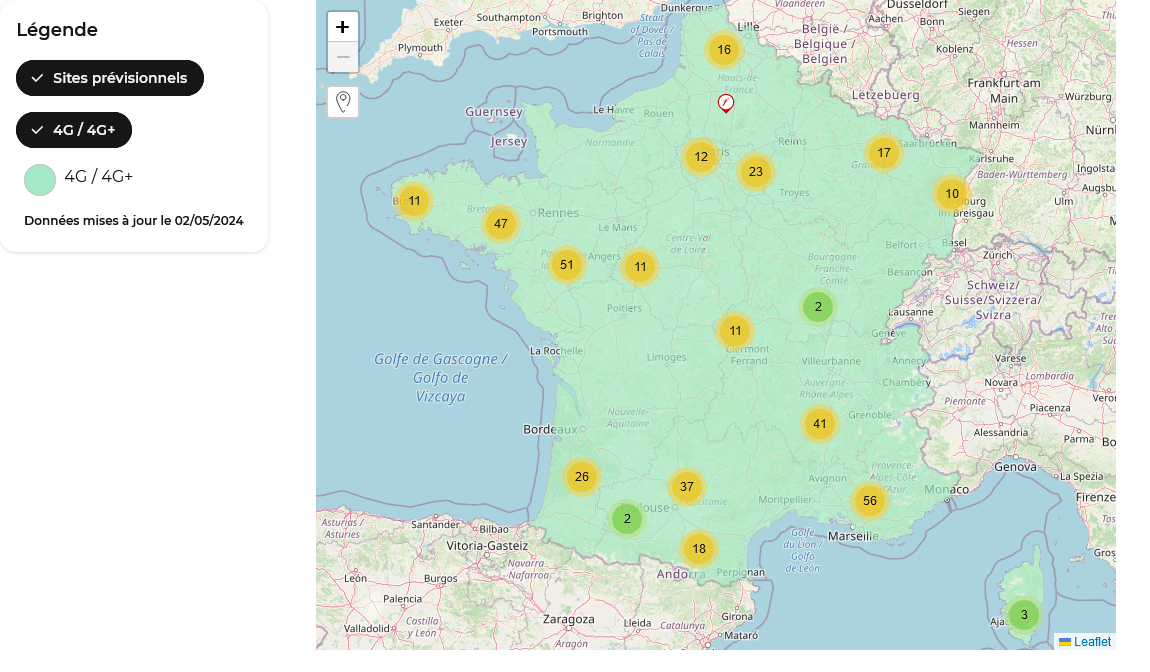This screenshot has width=1150, height=672.
Task: Expand the cluster of 47 in Brittany
Action: [501, 224]
